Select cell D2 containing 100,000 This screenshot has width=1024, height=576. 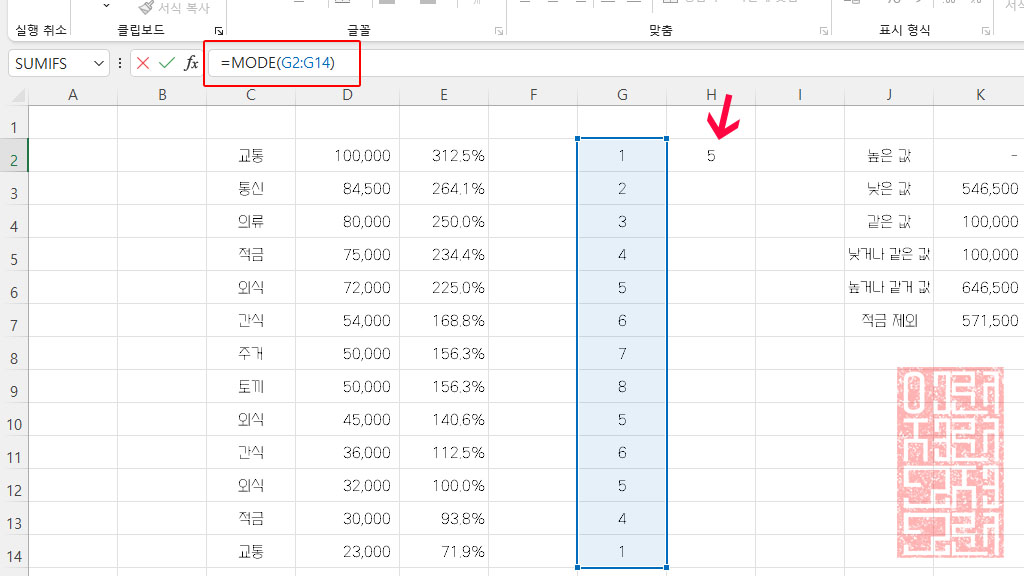click(347, 155)
